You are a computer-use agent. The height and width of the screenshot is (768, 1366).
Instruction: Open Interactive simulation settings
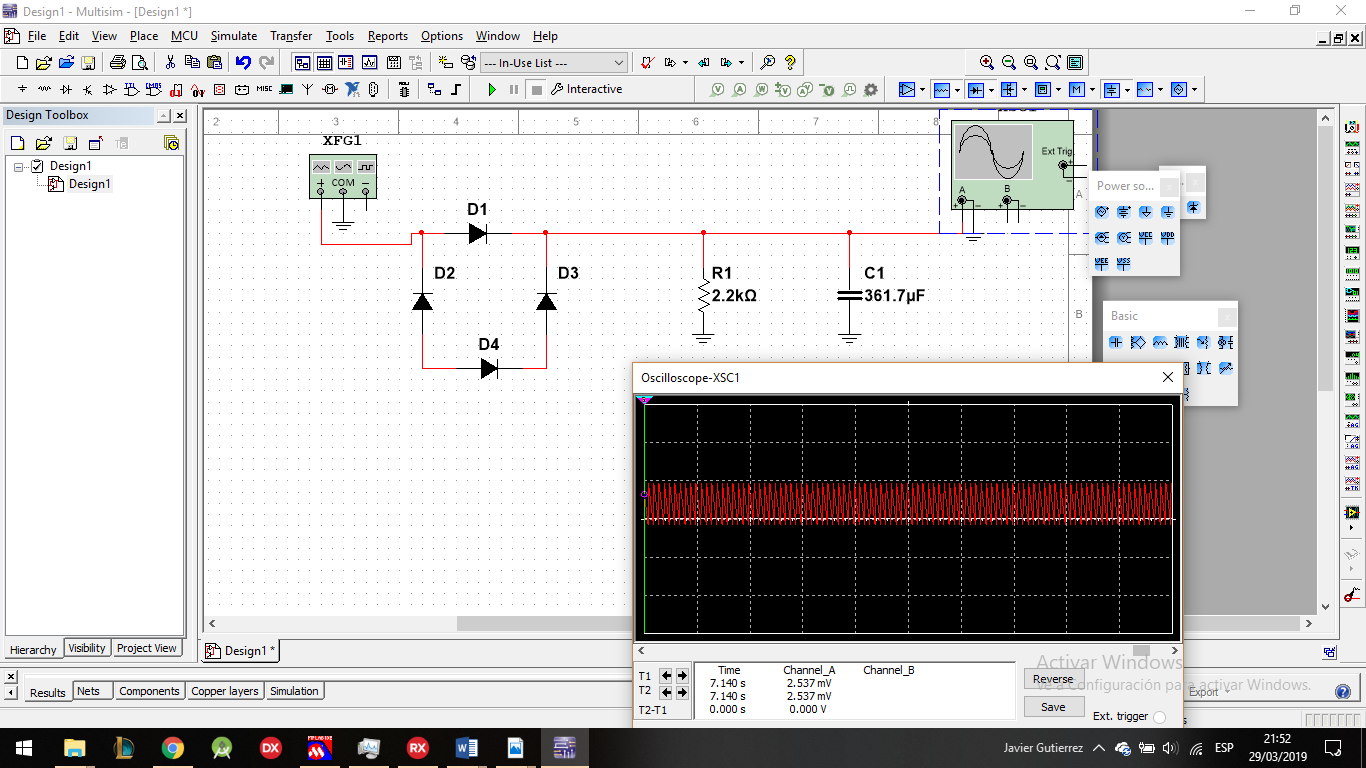click(x=586, y=89)
